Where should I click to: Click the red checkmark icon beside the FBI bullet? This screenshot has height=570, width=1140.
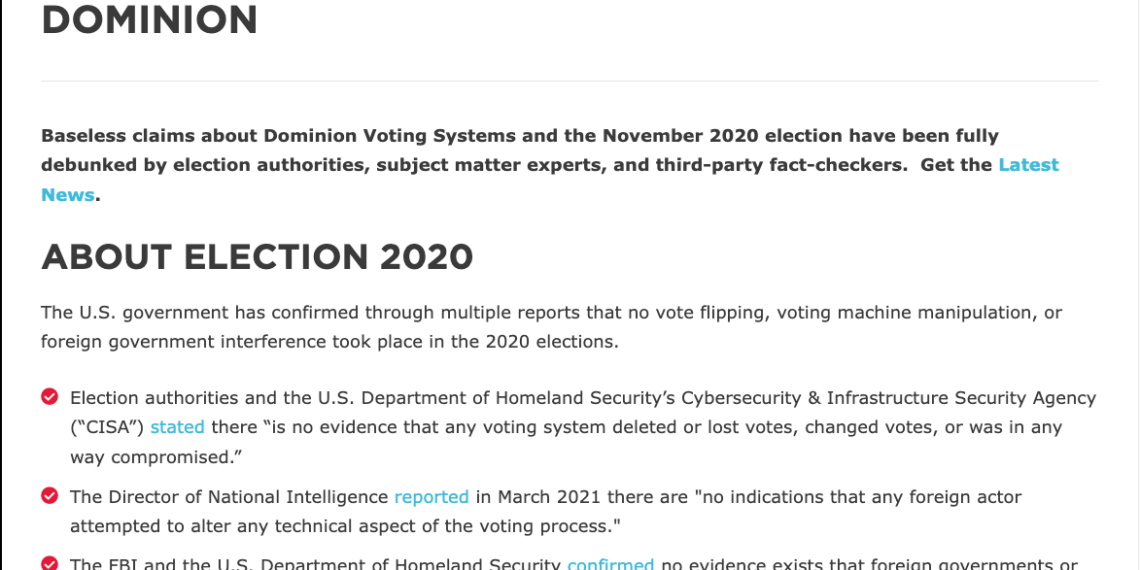[x=49, y=563]
